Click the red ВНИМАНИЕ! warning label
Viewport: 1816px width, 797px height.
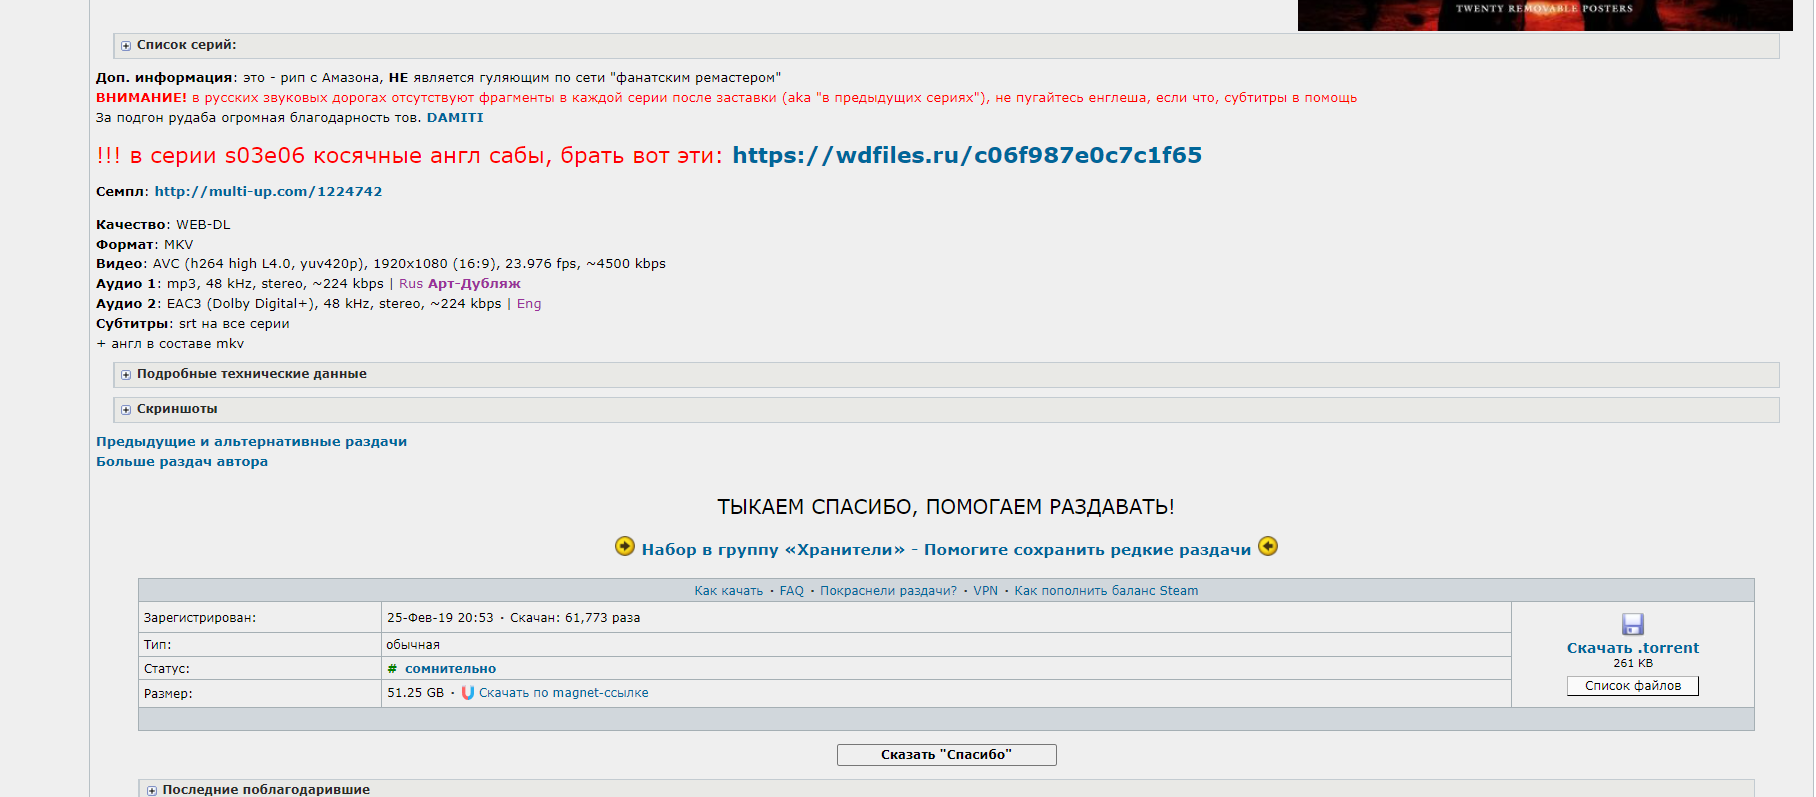point(141,98)
